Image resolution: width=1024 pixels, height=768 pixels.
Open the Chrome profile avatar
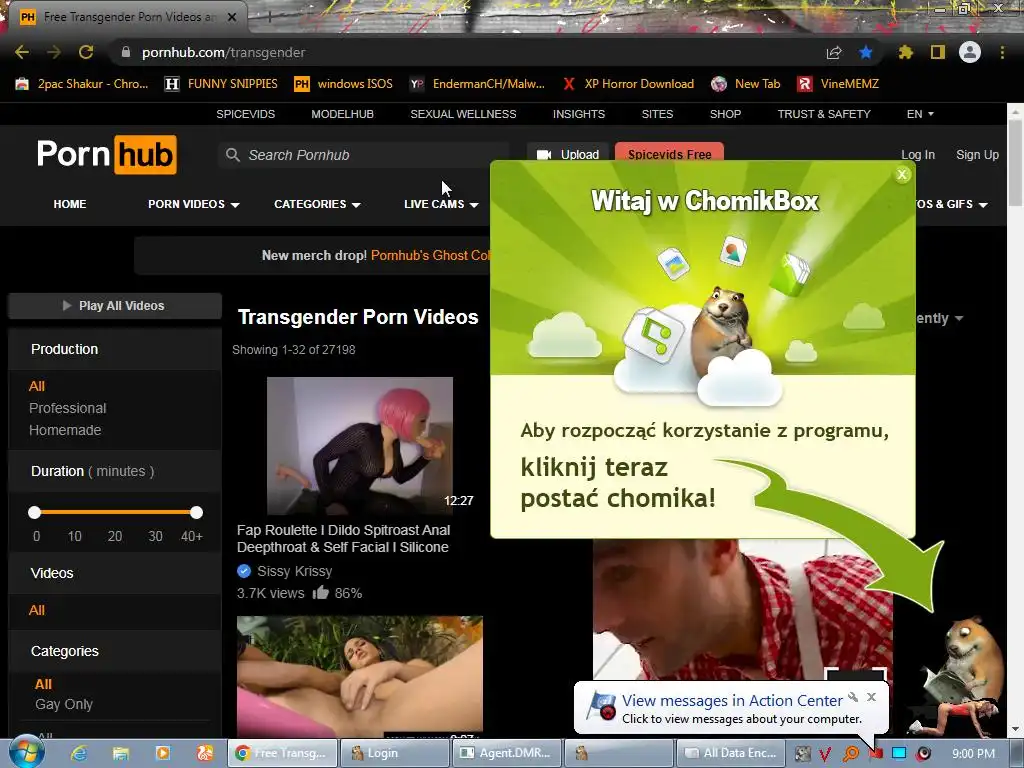click(970, 52)
